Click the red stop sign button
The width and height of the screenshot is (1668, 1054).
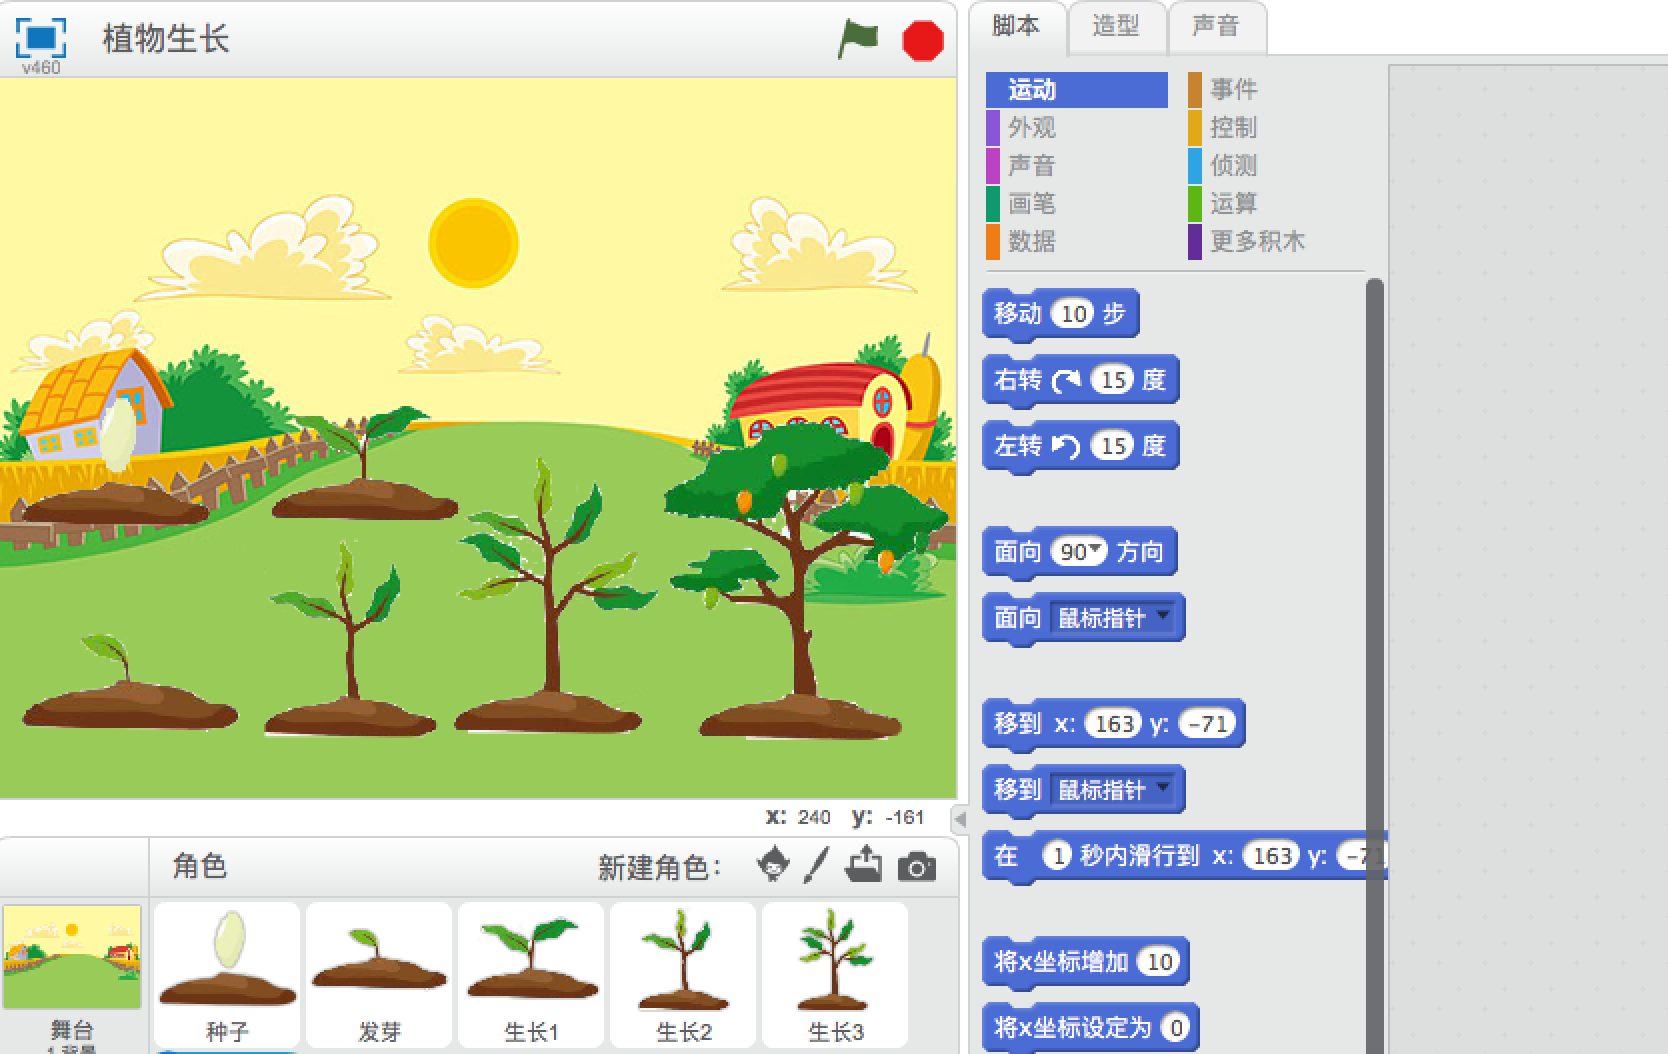922,41
